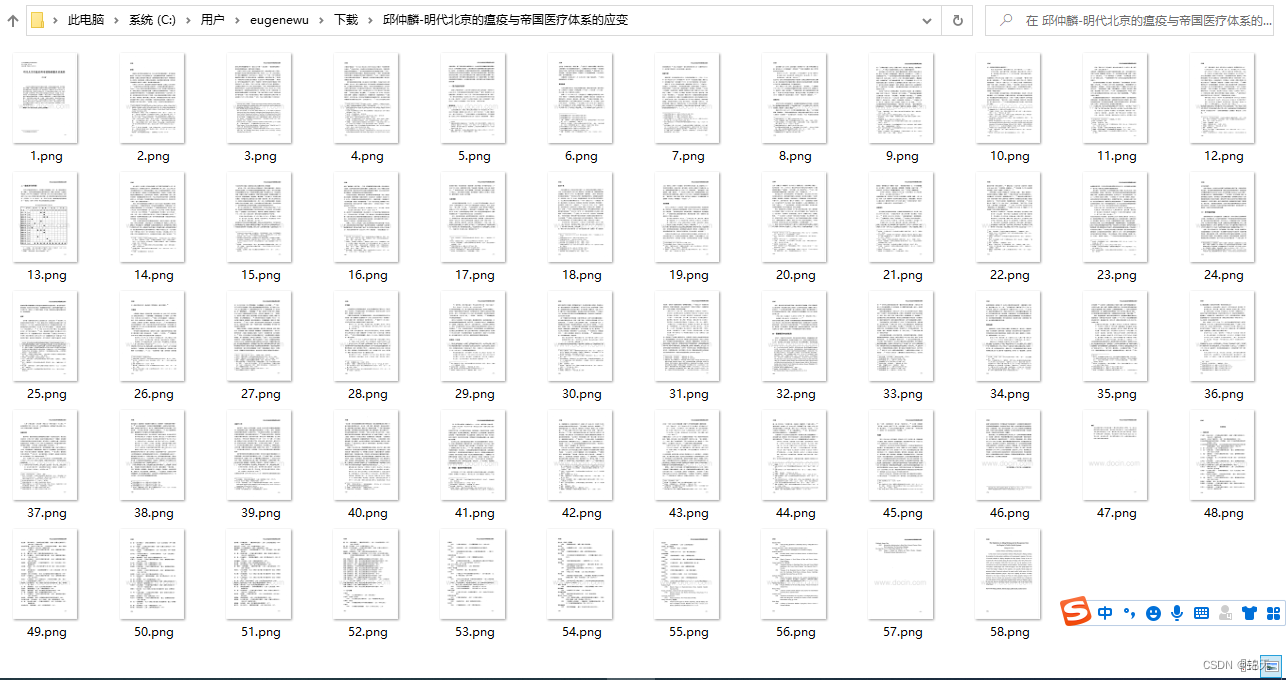Select thumbnail of 47.png
1286x680 pixels.
1116,455
